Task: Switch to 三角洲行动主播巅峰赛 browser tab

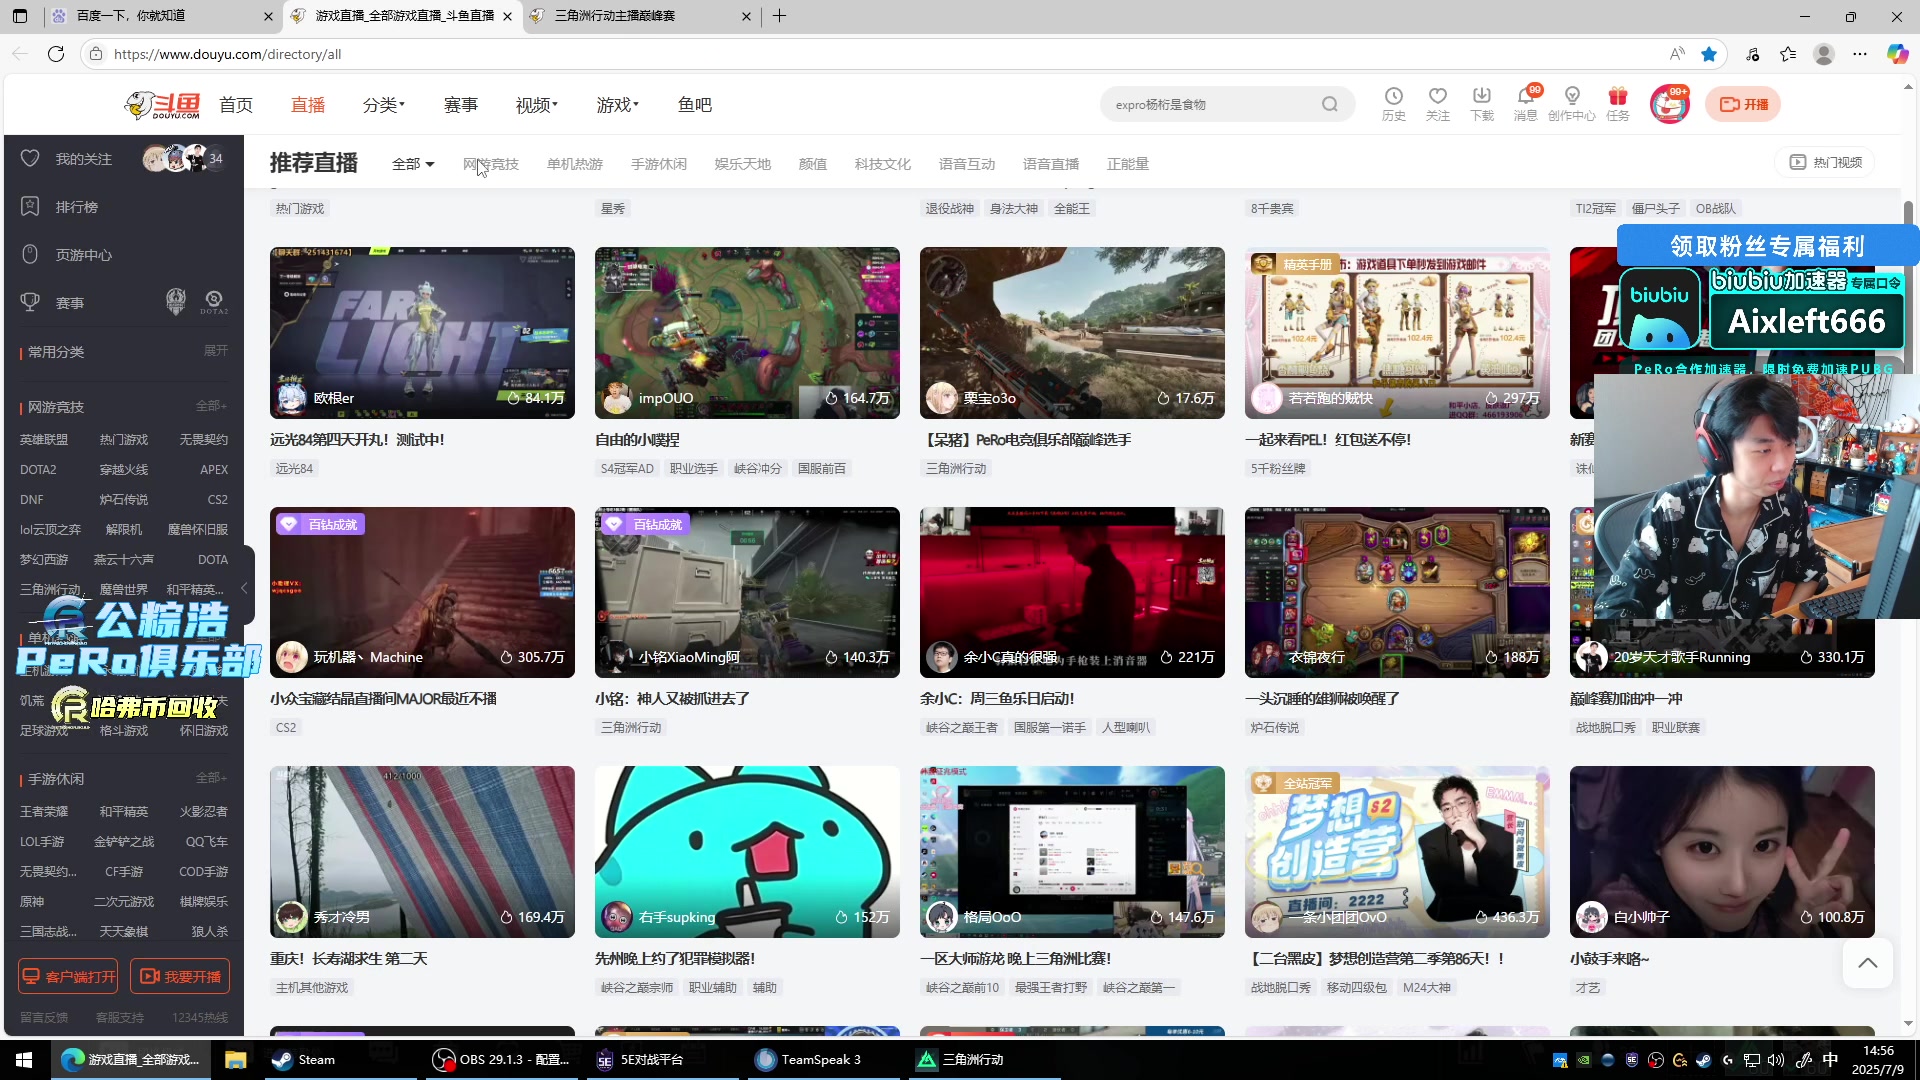Action: pos(640,16)
